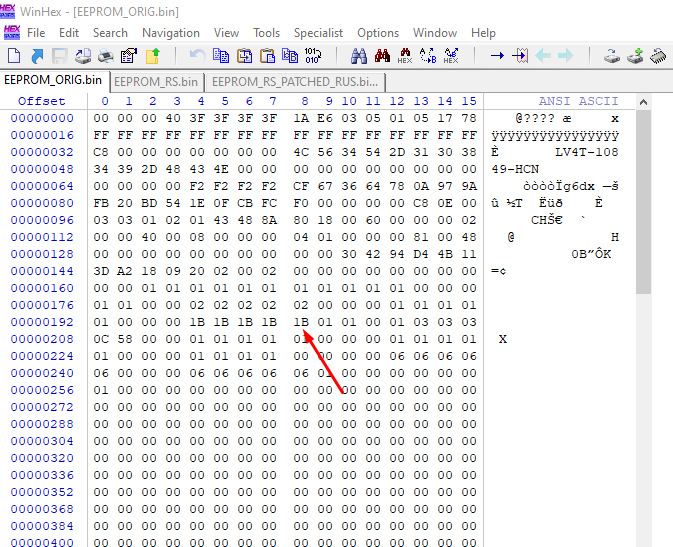Click the Print printer icon
This screenshot has height=547, width=673.
coord(106,56)
